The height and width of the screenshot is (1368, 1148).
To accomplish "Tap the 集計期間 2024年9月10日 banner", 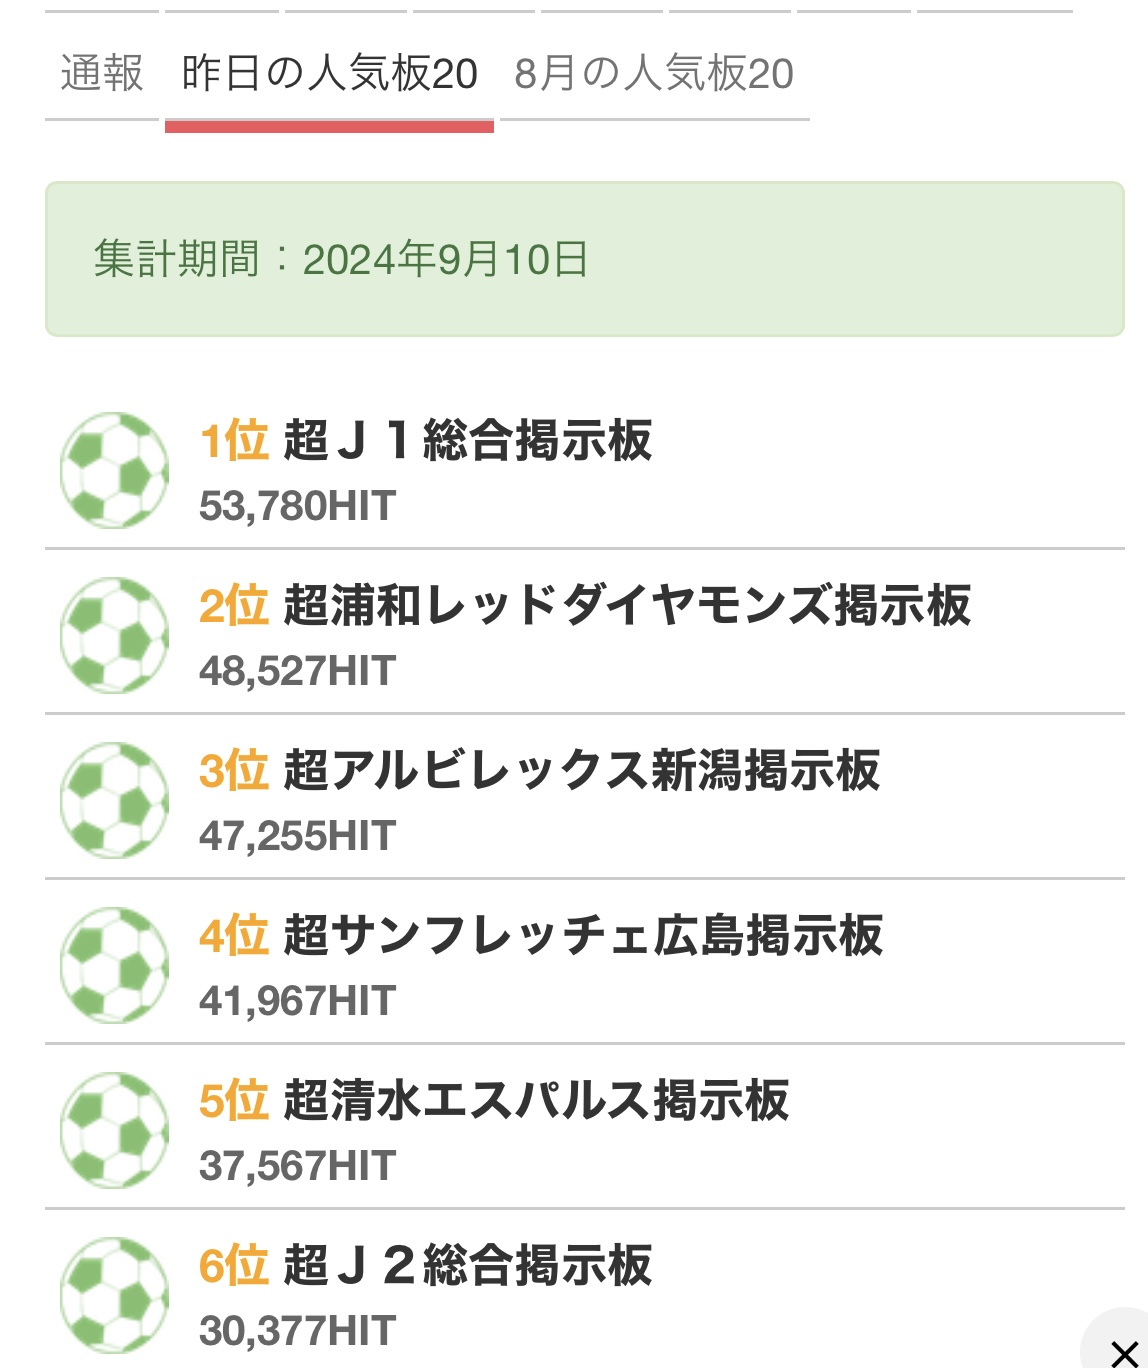I will coord(585,259).
